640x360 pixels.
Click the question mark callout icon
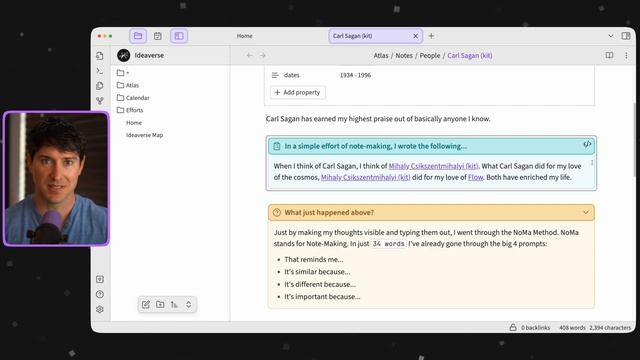click(277, 212)
